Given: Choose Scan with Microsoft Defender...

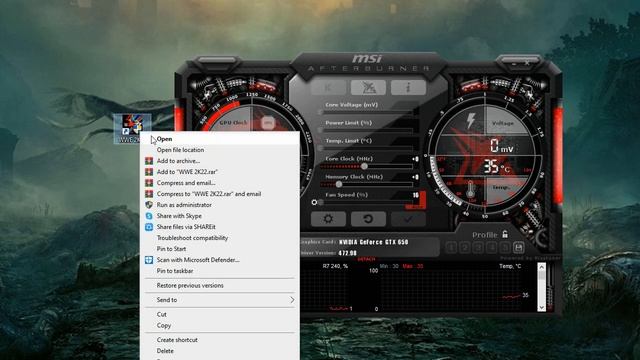Looking at the screenshot, I should [x=220, y=260].
